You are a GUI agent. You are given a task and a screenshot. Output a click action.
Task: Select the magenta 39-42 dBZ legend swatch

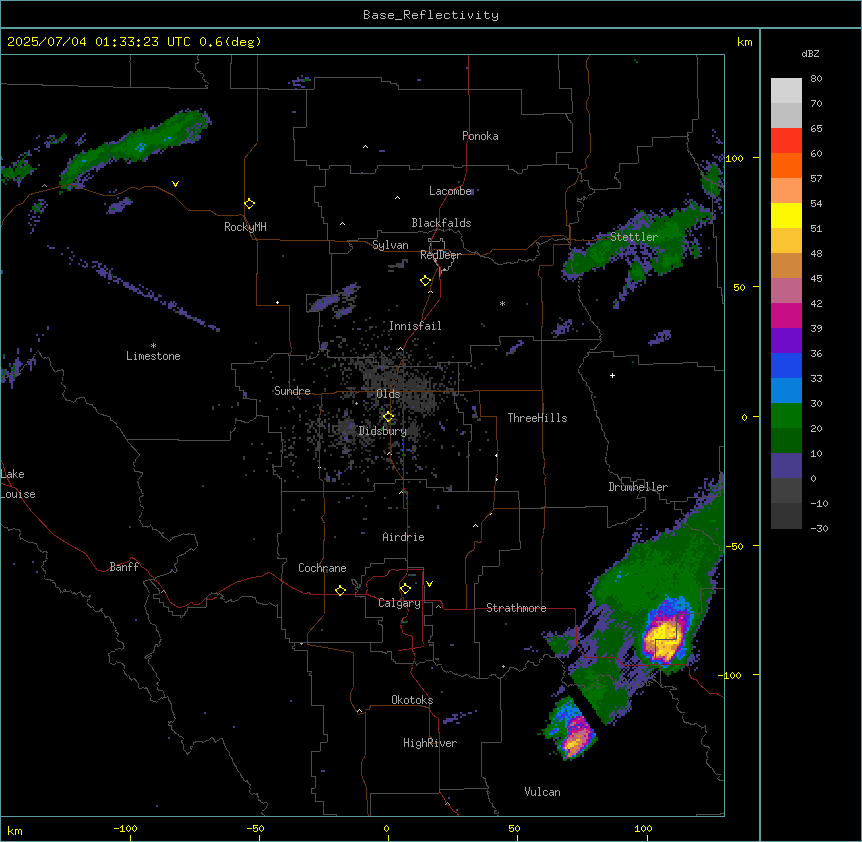(786, 315)
